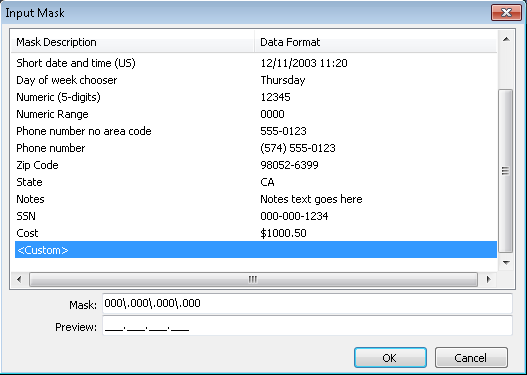This screenshot has width=527, height=375.
Task: Click the Mask Description column header
Action: pyautogui.click(x=133, y=42)
